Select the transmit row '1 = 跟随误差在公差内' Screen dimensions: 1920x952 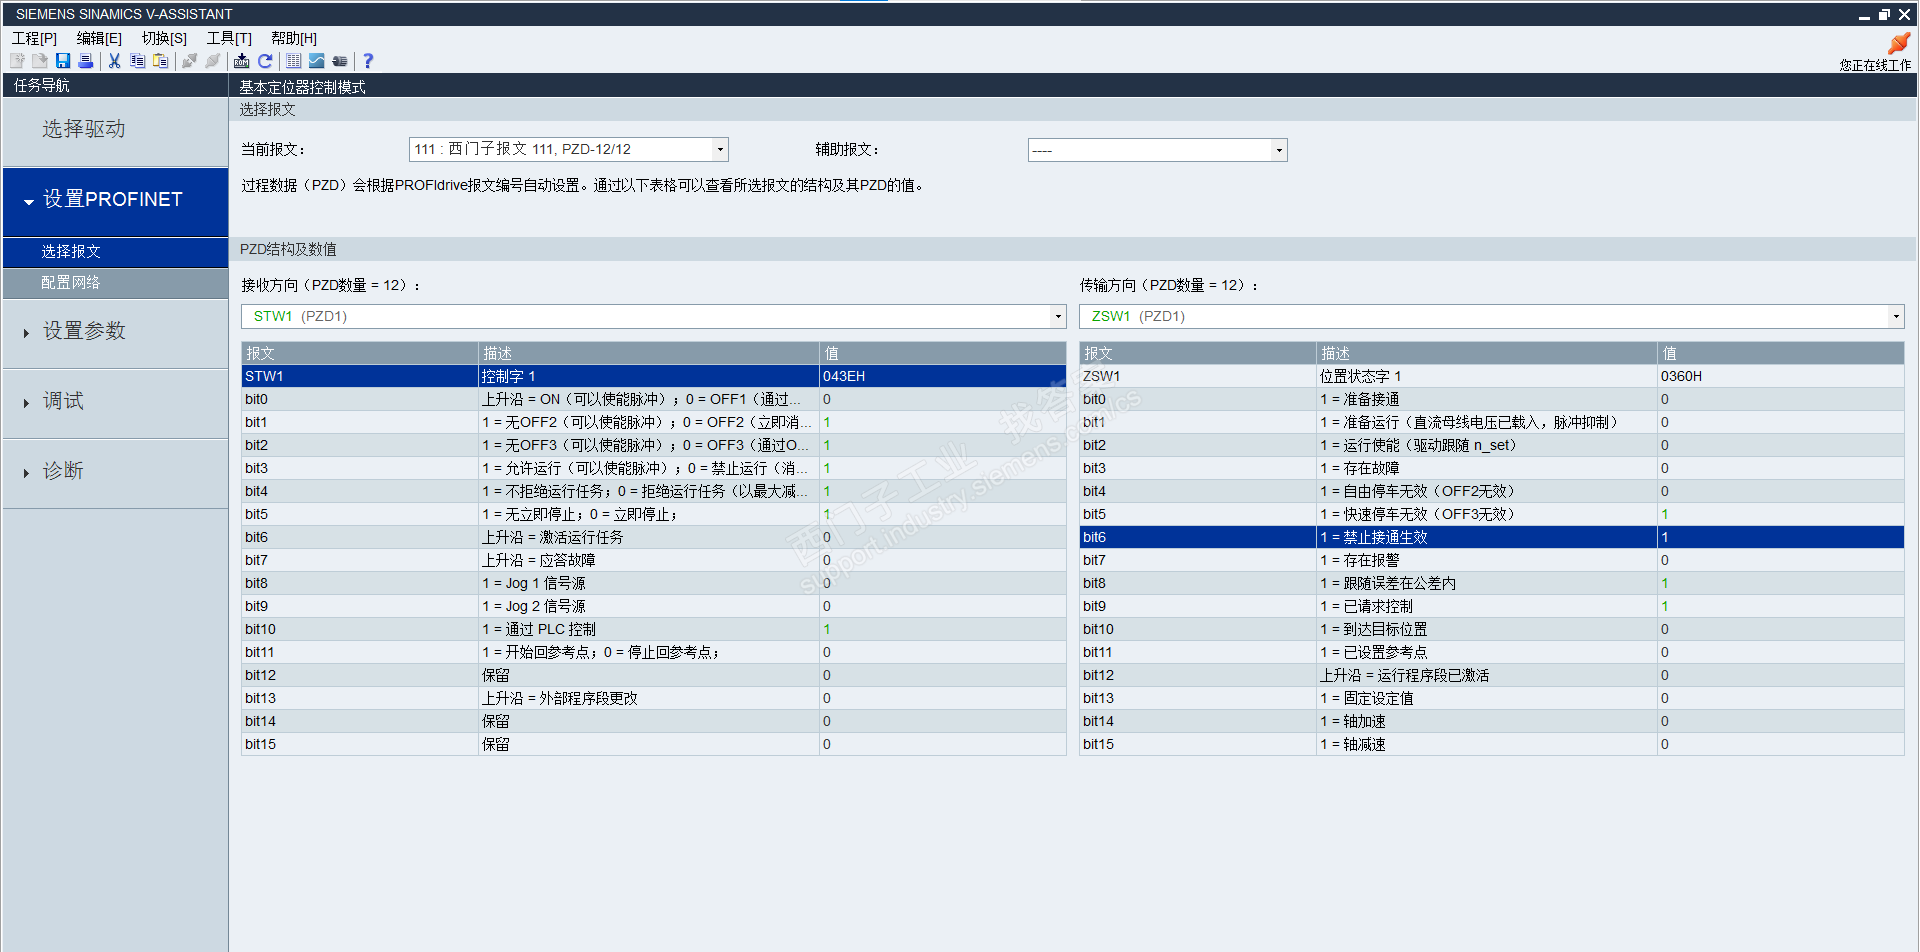(x=1491, y=584)
